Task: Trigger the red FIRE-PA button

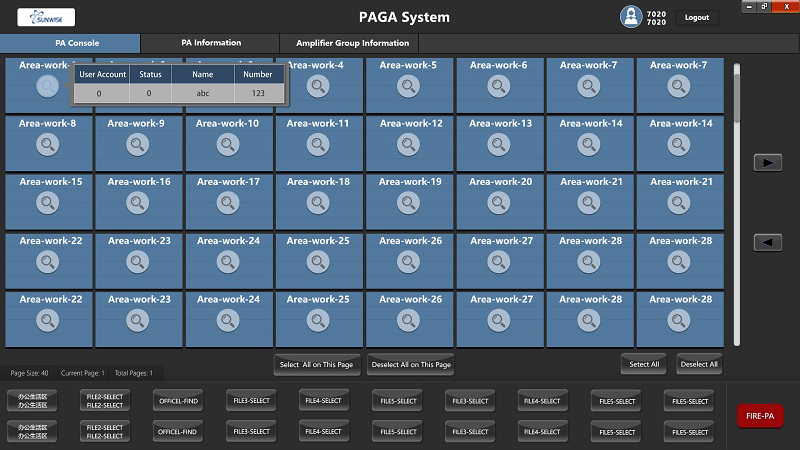Action: 759,416
